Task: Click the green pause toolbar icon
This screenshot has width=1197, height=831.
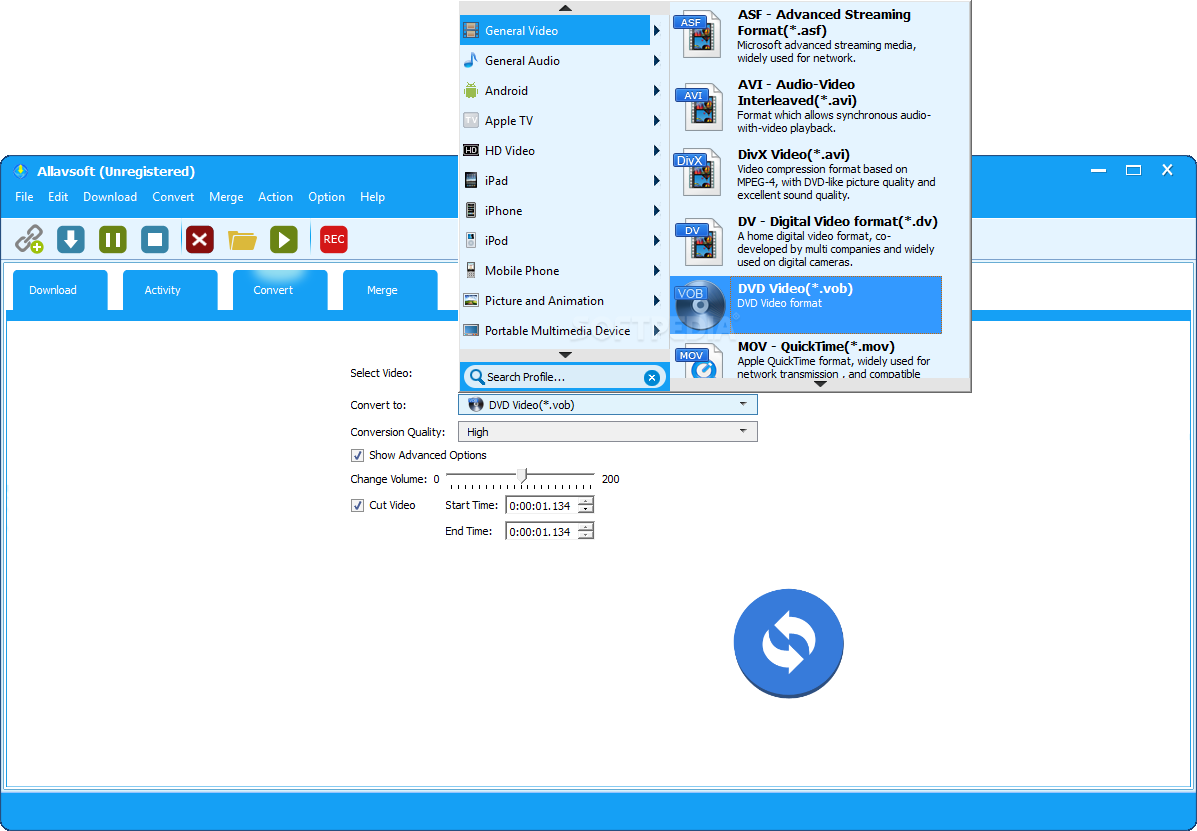Action: [113, 240]
